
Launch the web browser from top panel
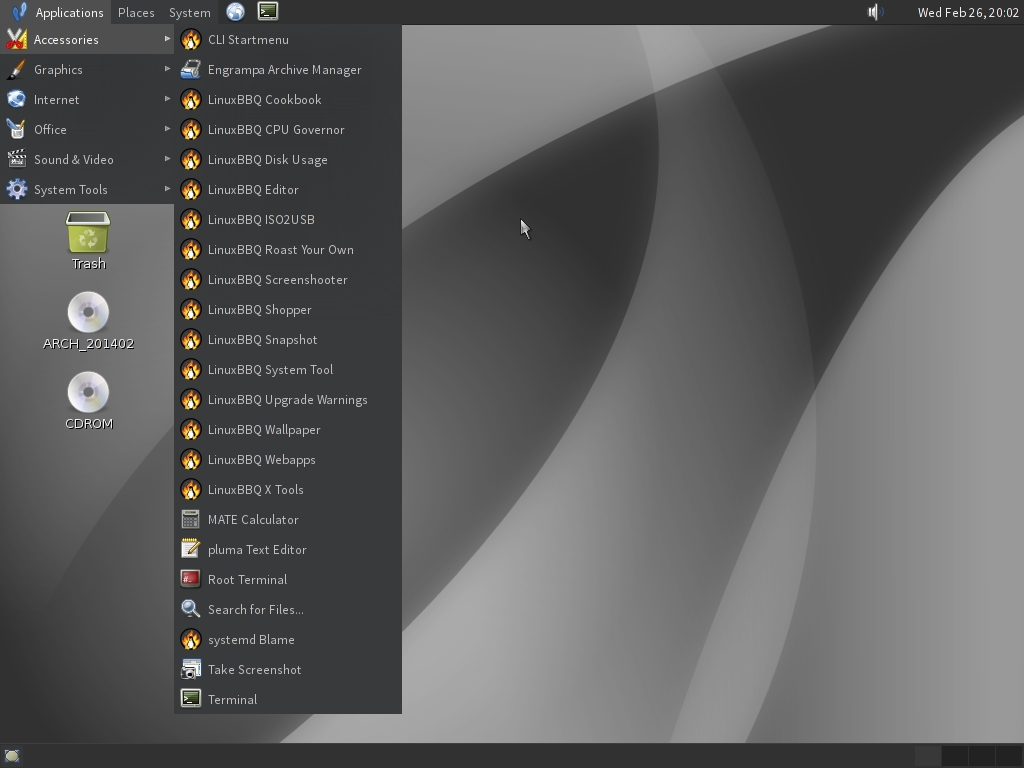pyautogui.click(x=235, y=12)
